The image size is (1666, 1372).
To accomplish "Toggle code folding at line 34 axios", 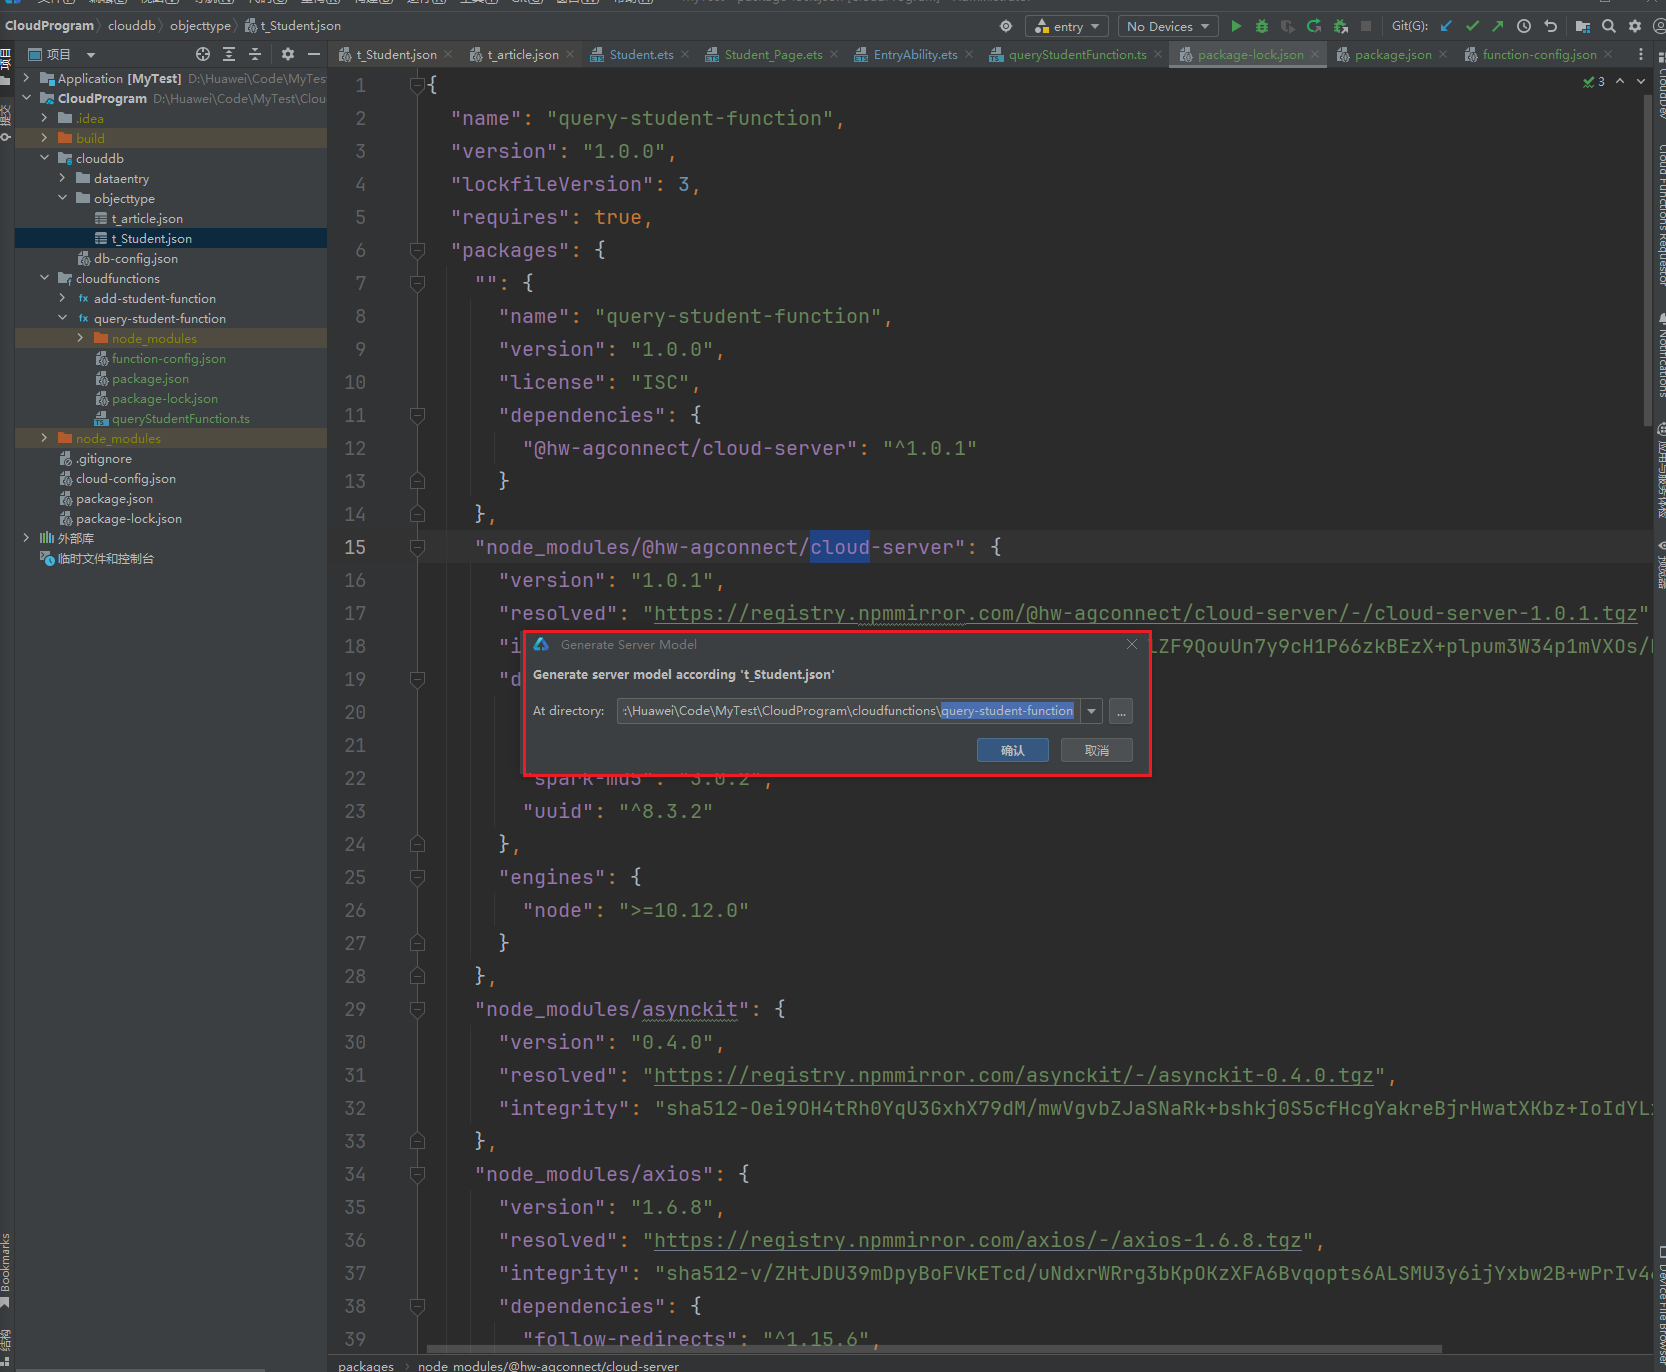I will coord(417,1174).
